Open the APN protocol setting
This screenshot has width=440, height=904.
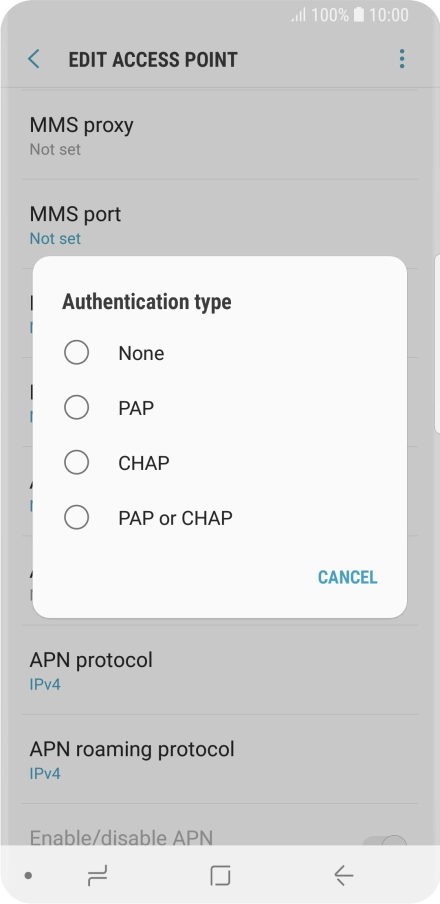220,671
